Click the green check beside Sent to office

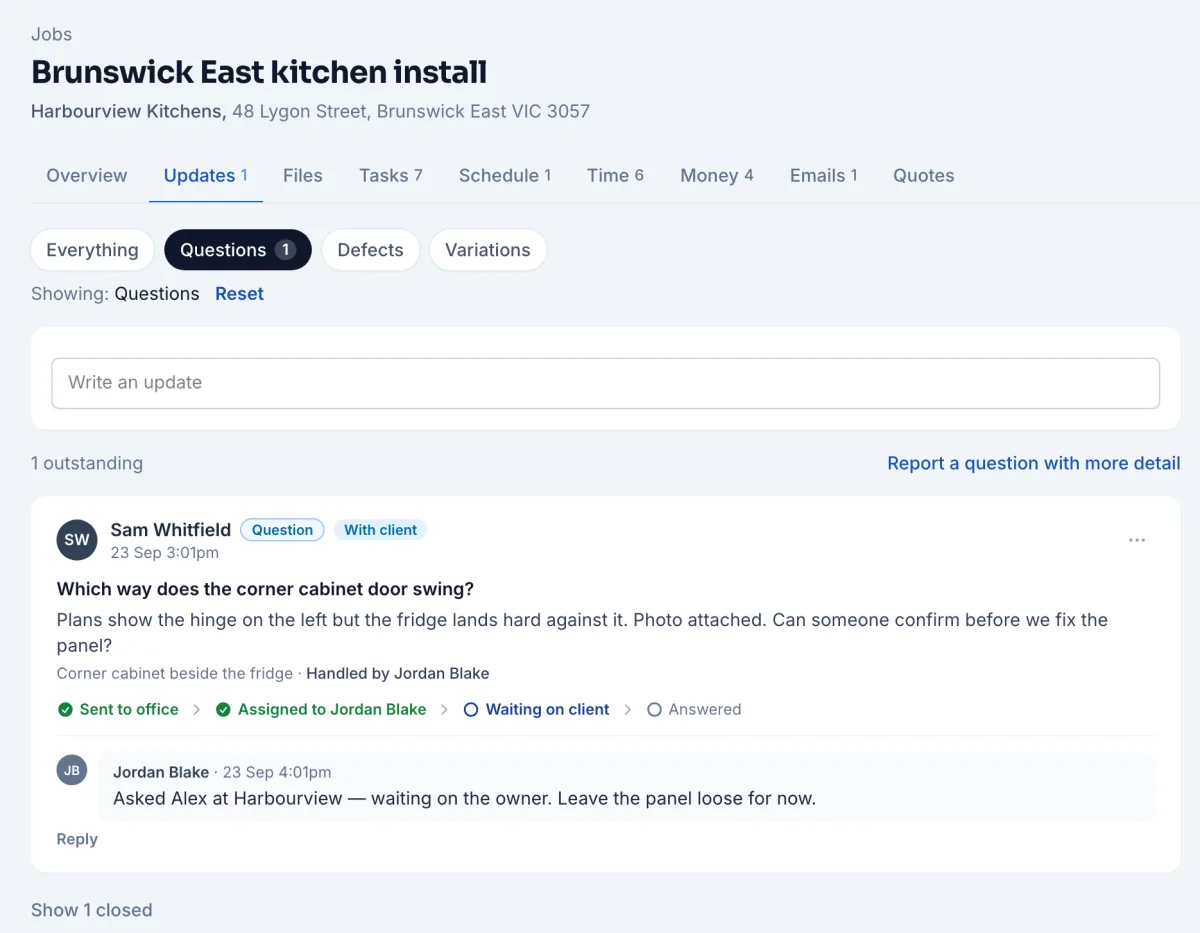(x=65, y=710)
